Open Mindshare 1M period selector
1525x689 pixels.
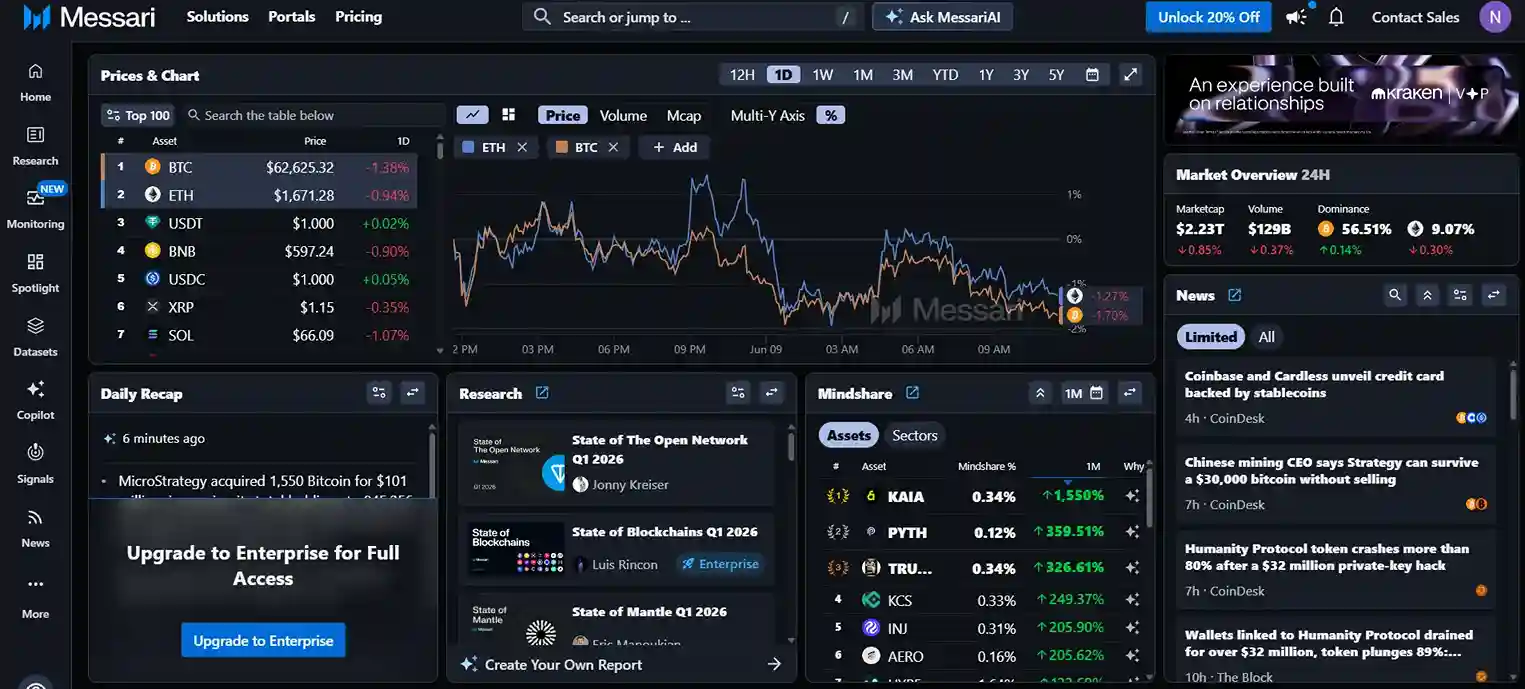[x=1084, y=393]
